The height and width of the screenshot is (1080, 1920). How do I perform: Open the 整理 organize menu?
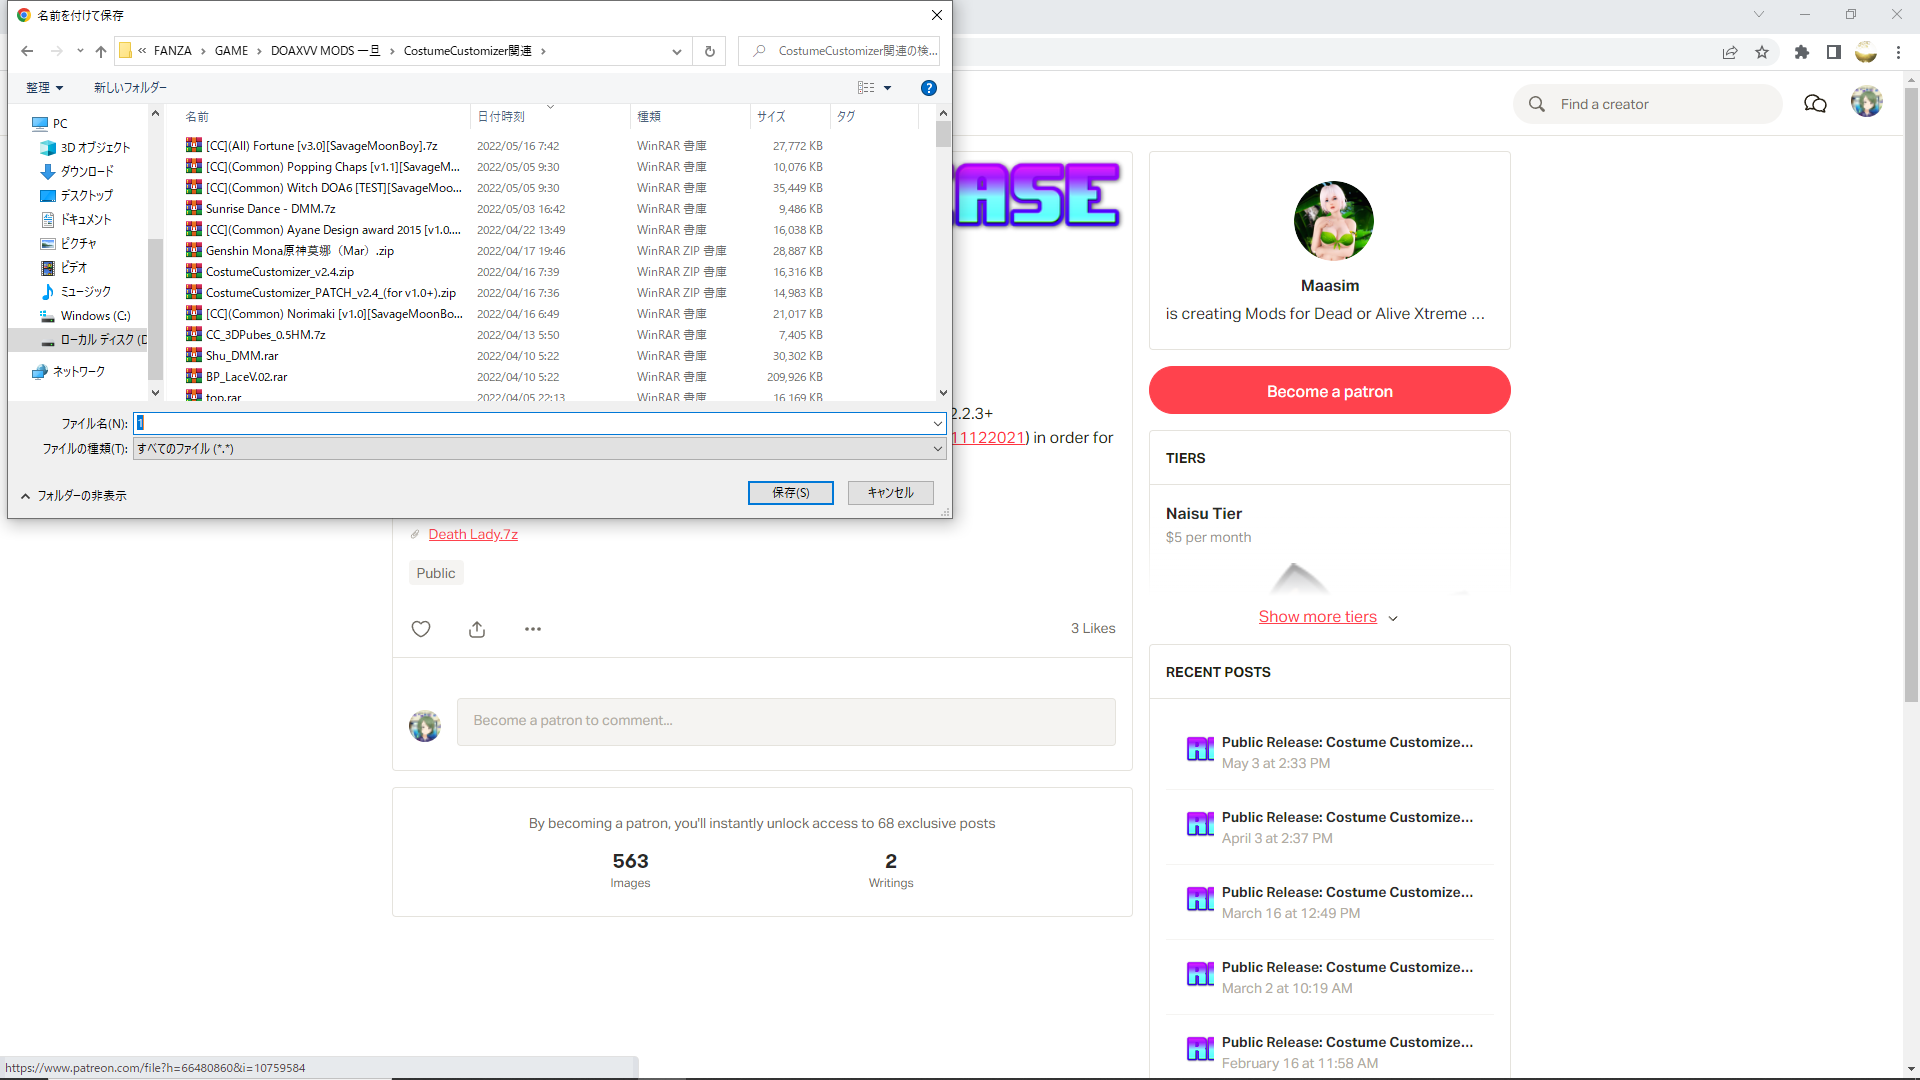(x=44, y=88)
